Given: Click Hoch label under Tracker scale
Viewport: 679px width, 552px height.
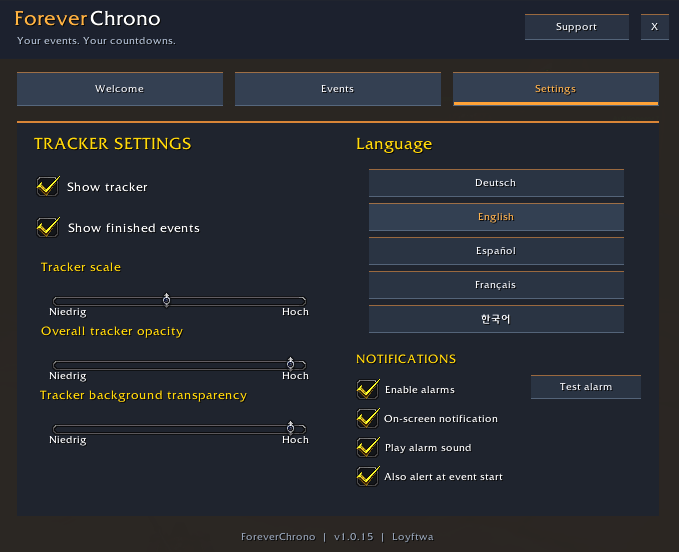Looking at the screenshot, I should (x=295, y=312).
